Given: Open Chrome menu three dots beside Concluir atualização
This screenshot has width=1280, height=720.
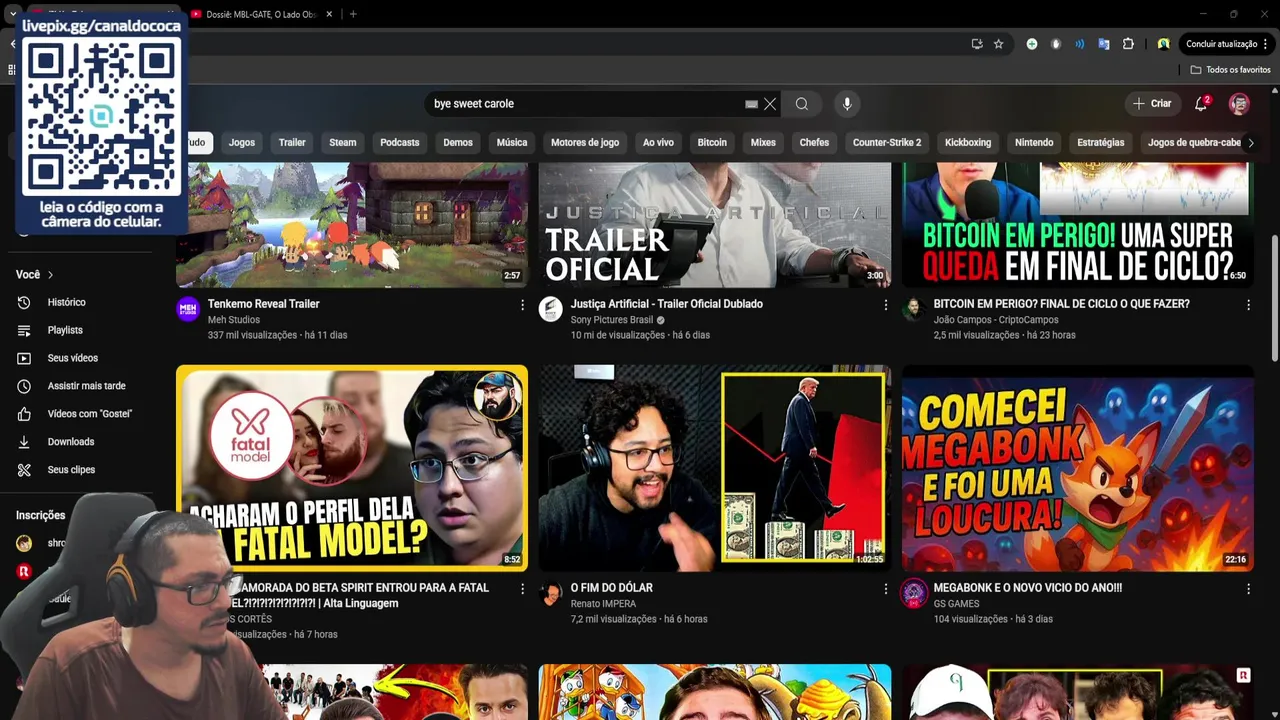Looking at the screenshot, I should point(1267,44).
